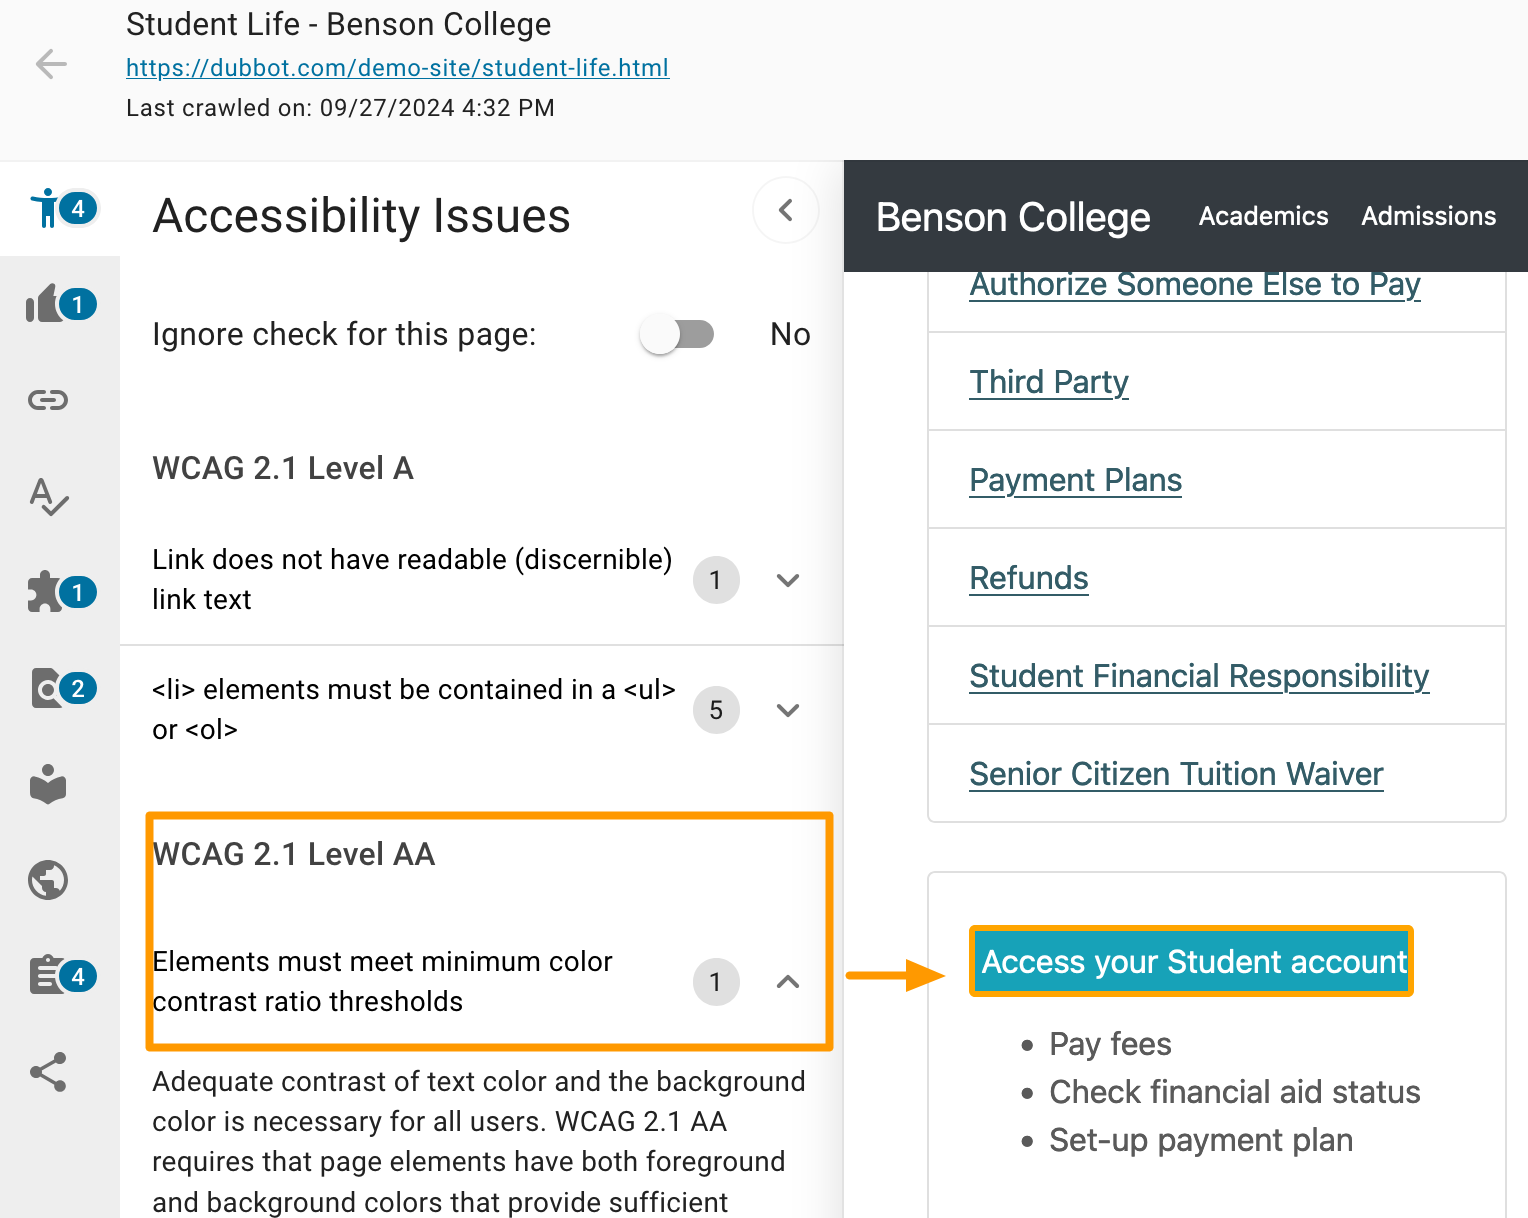
Task: Open the Academics menu item
Action: pos(1262,216)
